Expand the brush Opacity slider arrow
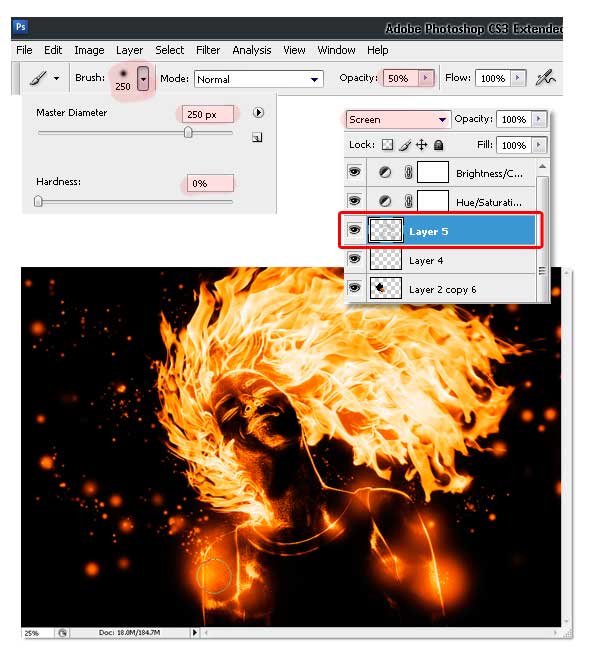The width and height of the screenshot is (600, 652). coord(427,78)
